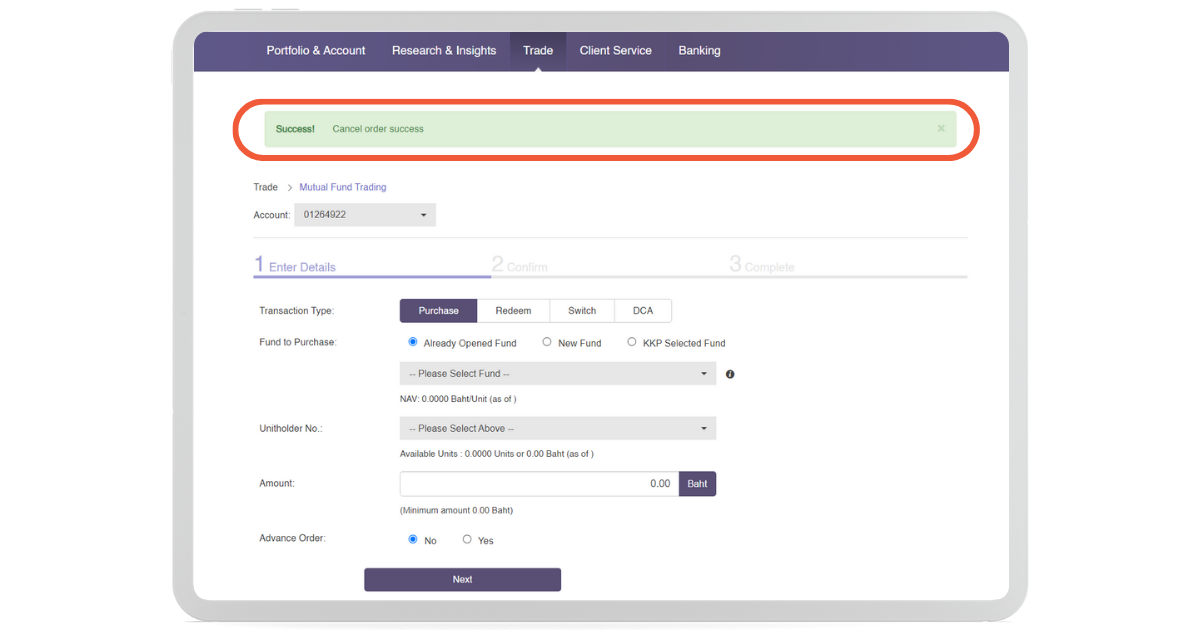Select the Already Opened Fund option
Image resolution: width=1200 pixels, height=630 pixels.
(413, 342)
